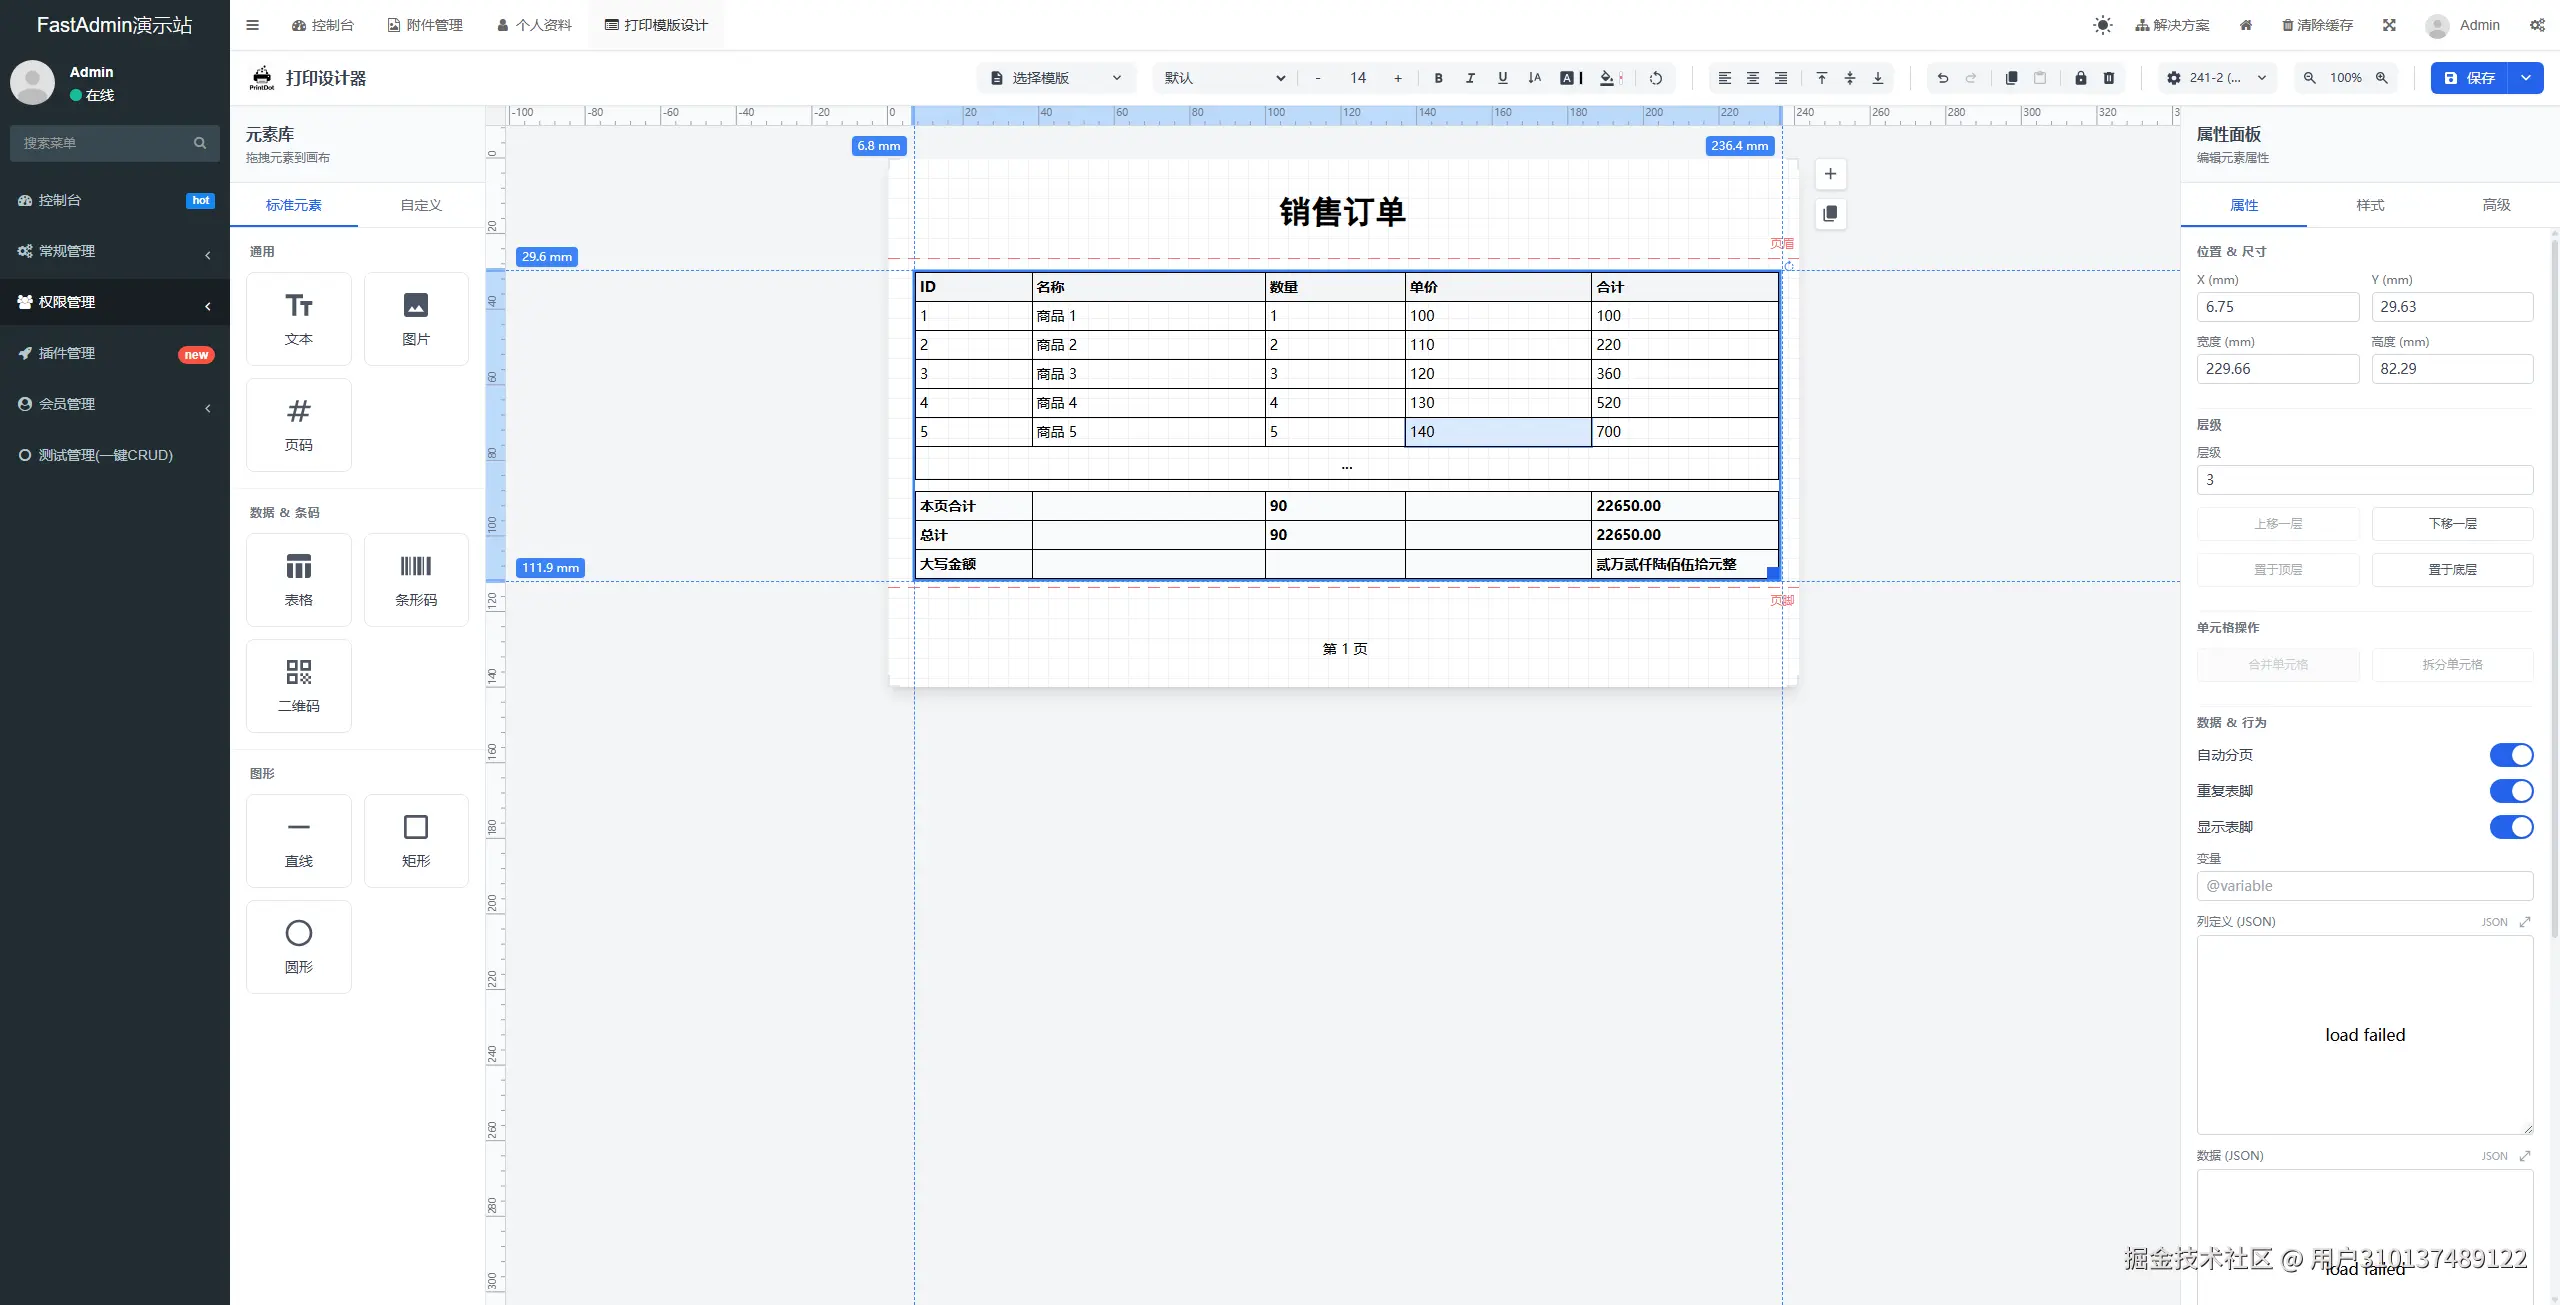Align text to center
Screen dimensions: 2560x1305
[x=1752, y=78]
